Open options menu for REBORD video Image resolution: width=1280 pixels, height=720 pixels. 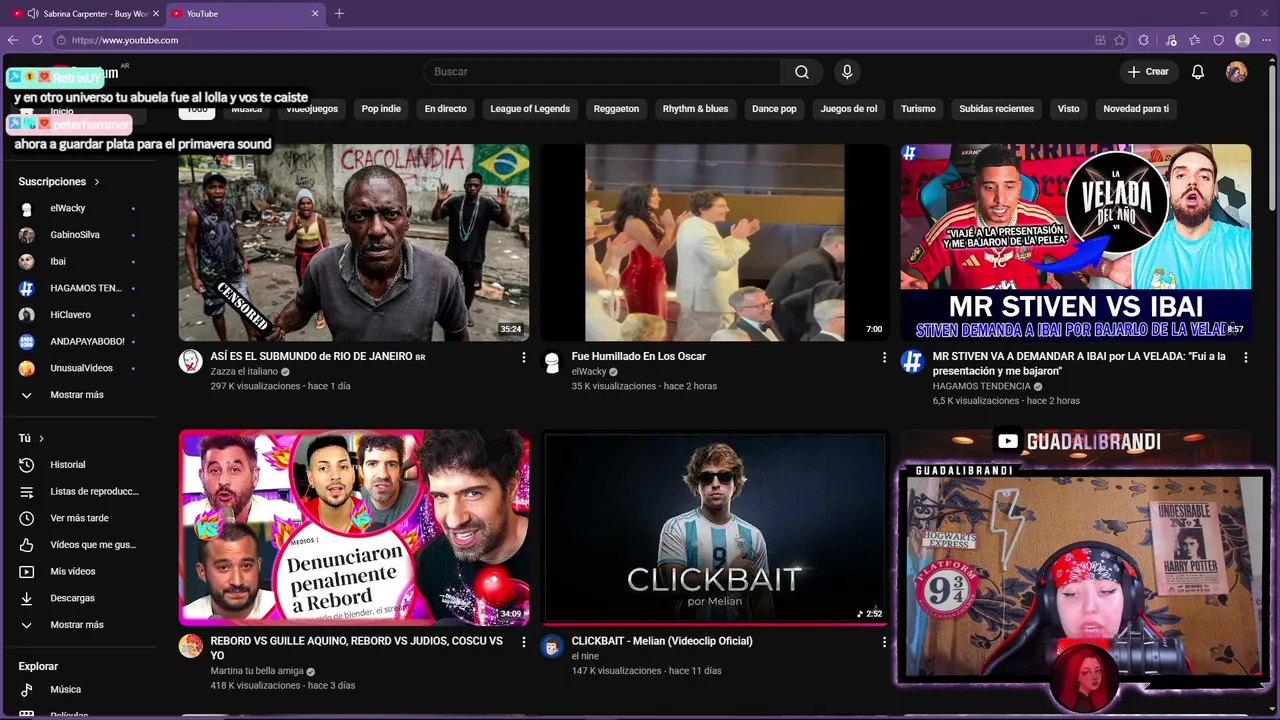(523, 642)
